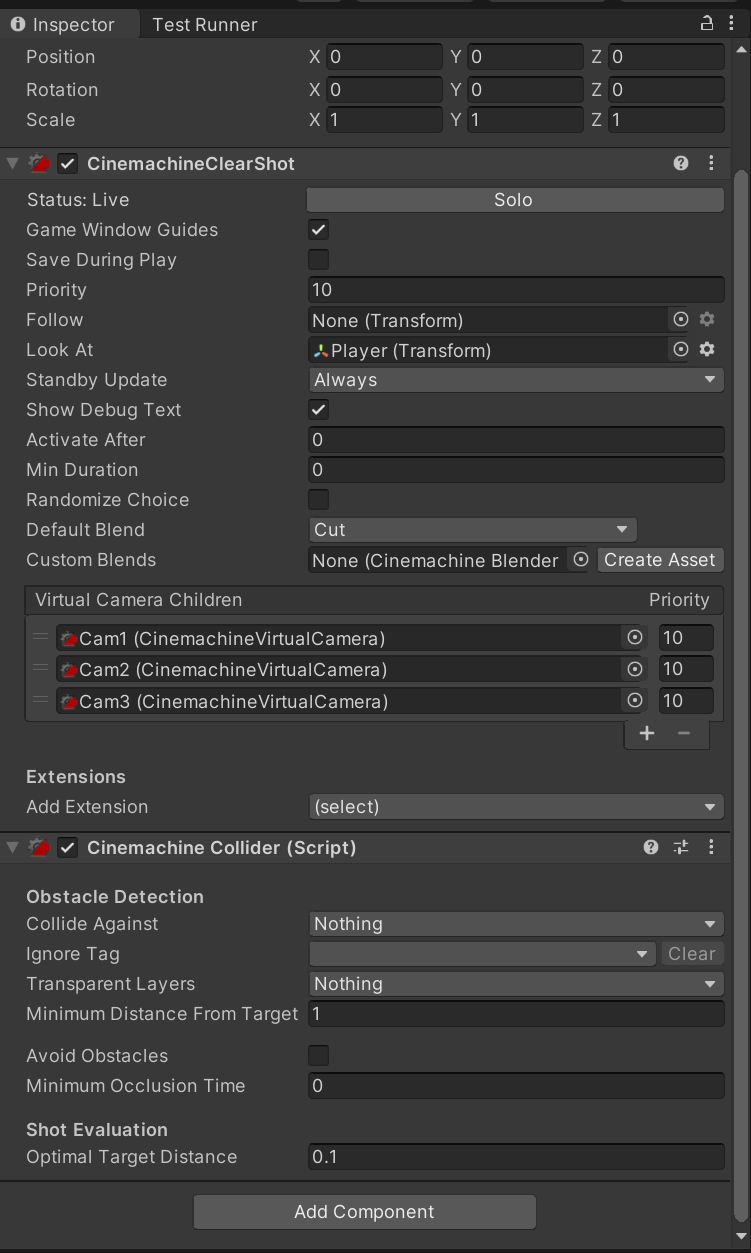Switch to Test Runner tab
This screenshot has height=1253, width=751.
204,24
